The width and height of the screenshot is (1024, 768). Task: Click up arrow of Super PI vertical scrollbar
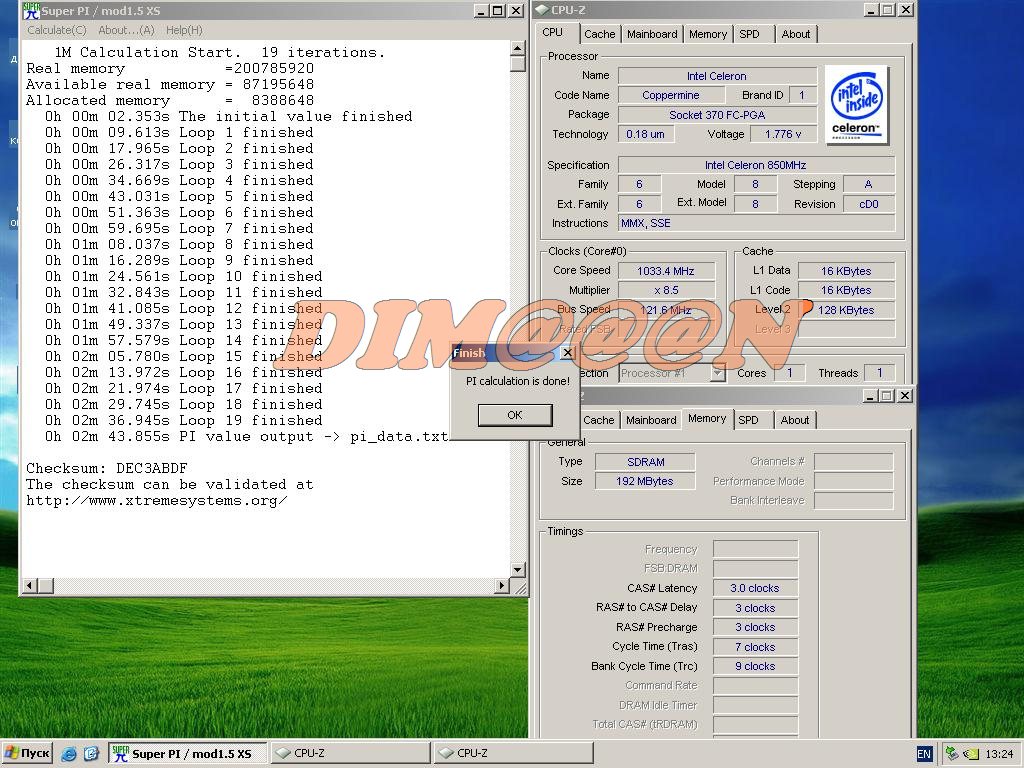[x=517, y=48]
